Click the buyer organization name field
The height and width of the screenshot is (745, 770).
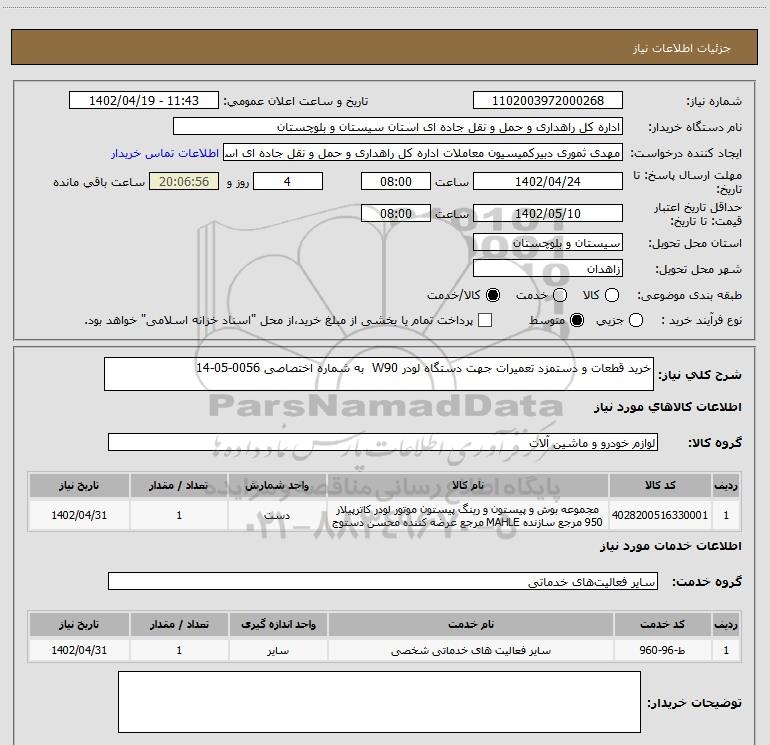click(398, 126)
